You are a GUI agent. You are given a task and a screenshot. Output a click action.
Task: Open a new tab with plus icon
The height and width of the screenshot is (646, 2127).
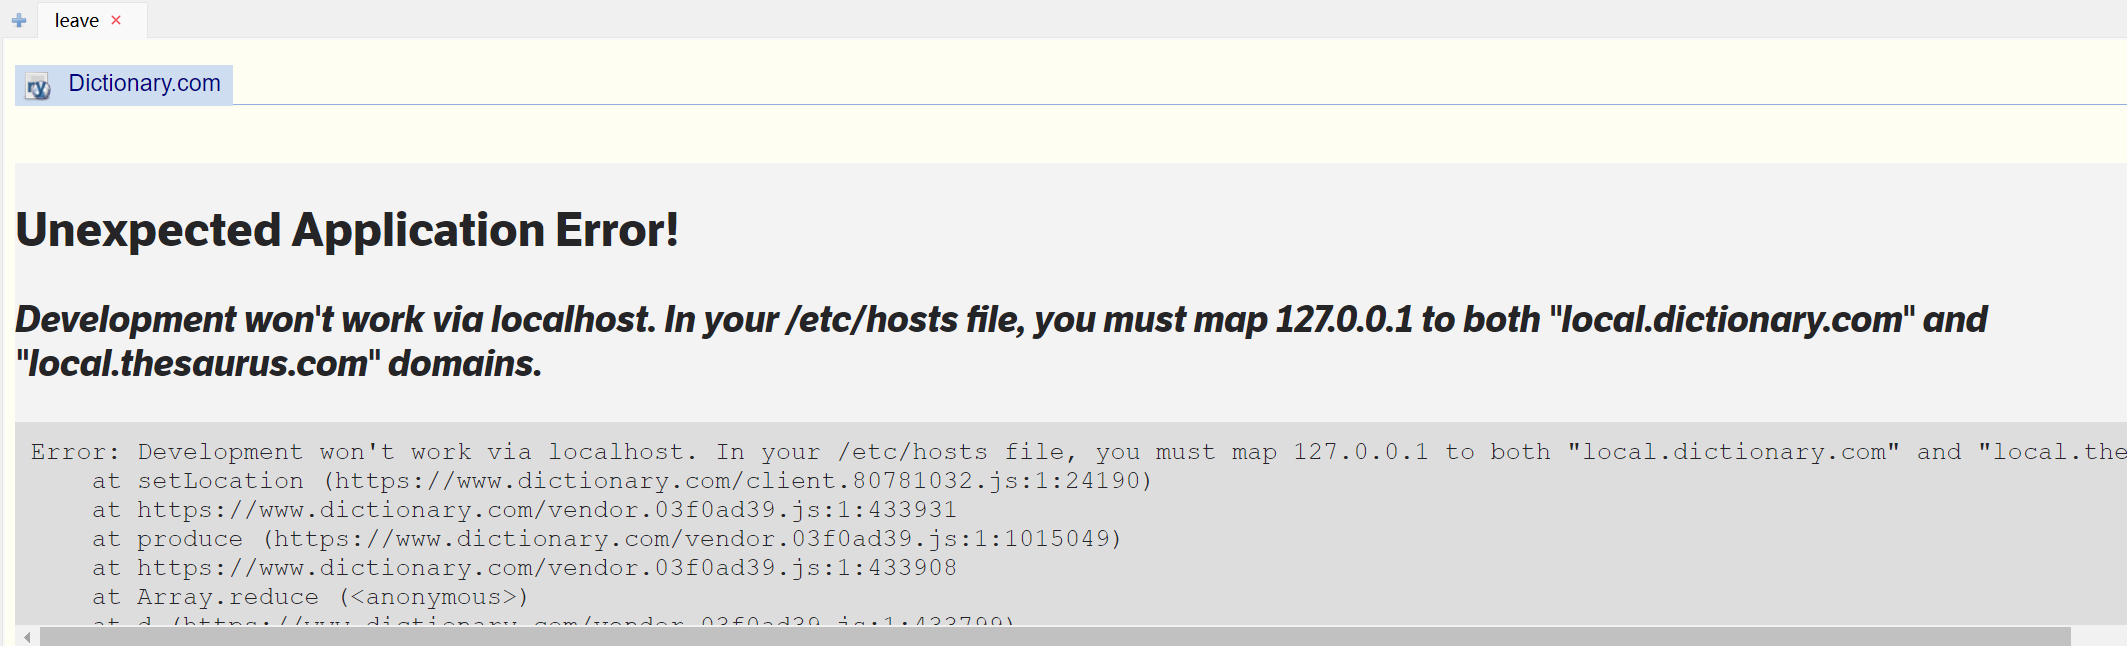[x=19, y=20]
